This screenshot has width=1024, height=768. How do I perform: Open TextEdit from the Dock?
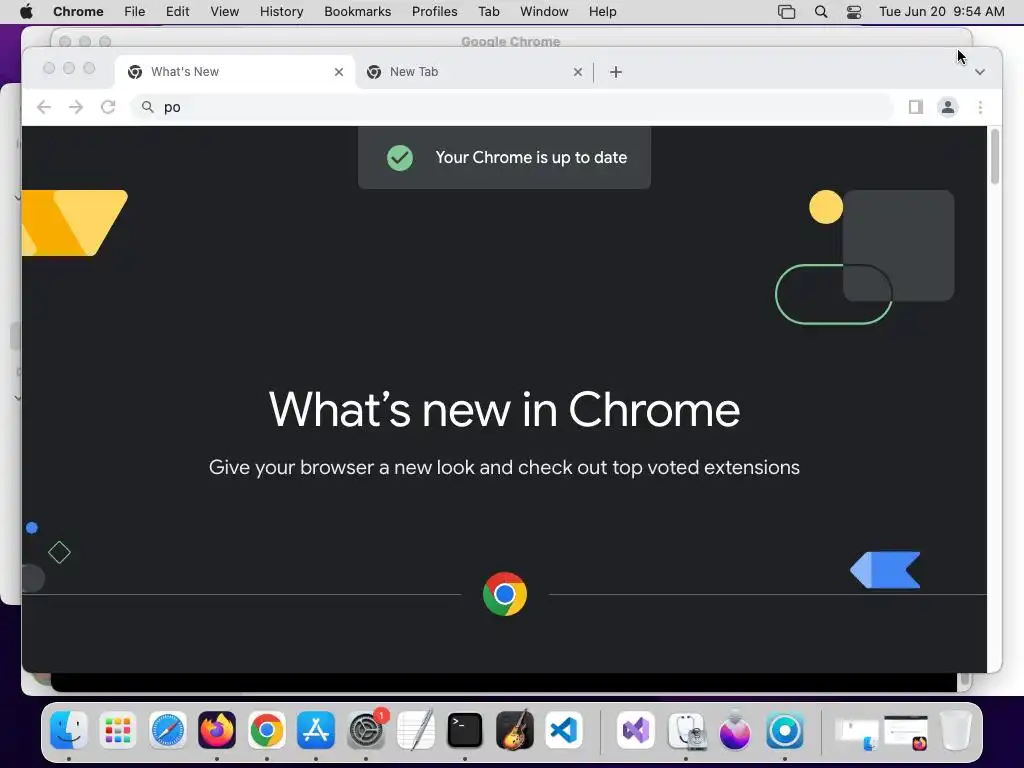[415, 730]
